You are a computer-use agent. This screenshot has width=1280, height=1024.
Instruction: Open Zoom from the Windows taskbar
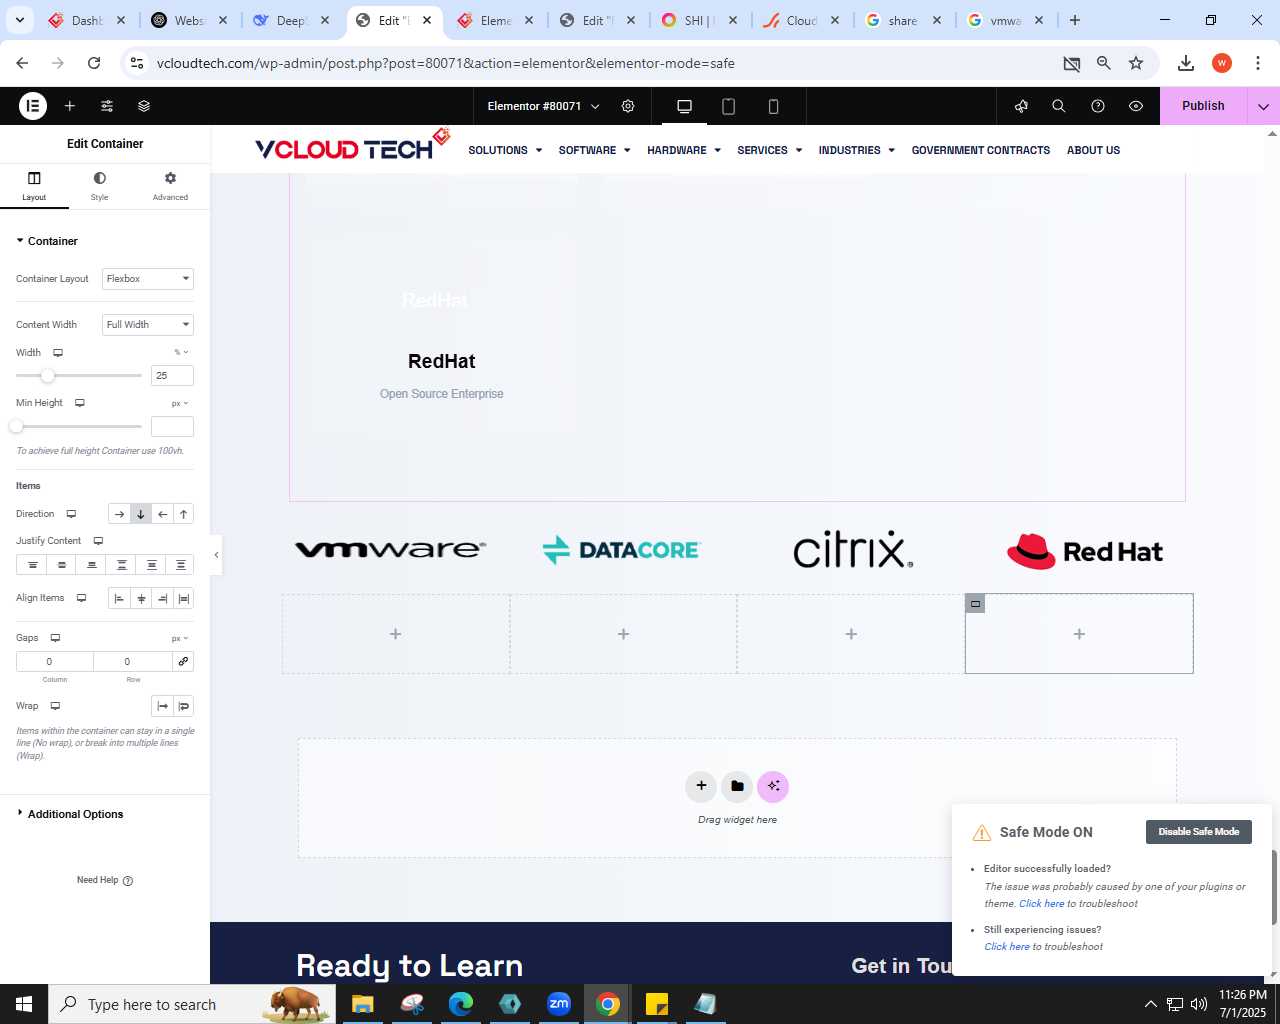[559, 1004]
